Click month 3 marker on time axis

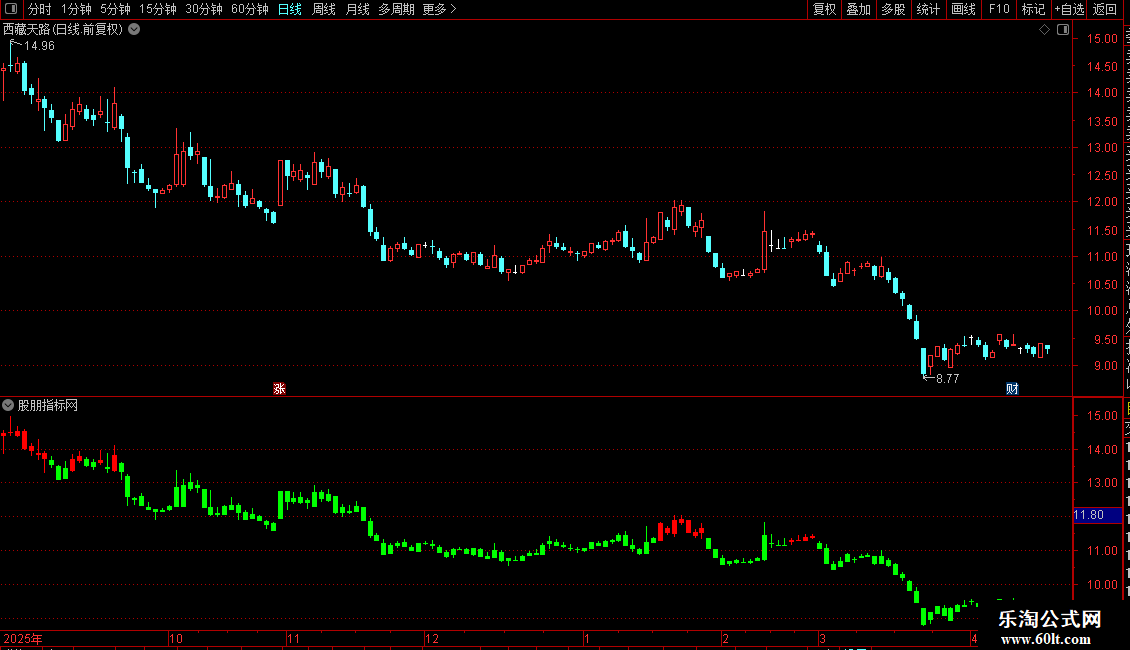[x=822, y=638]
